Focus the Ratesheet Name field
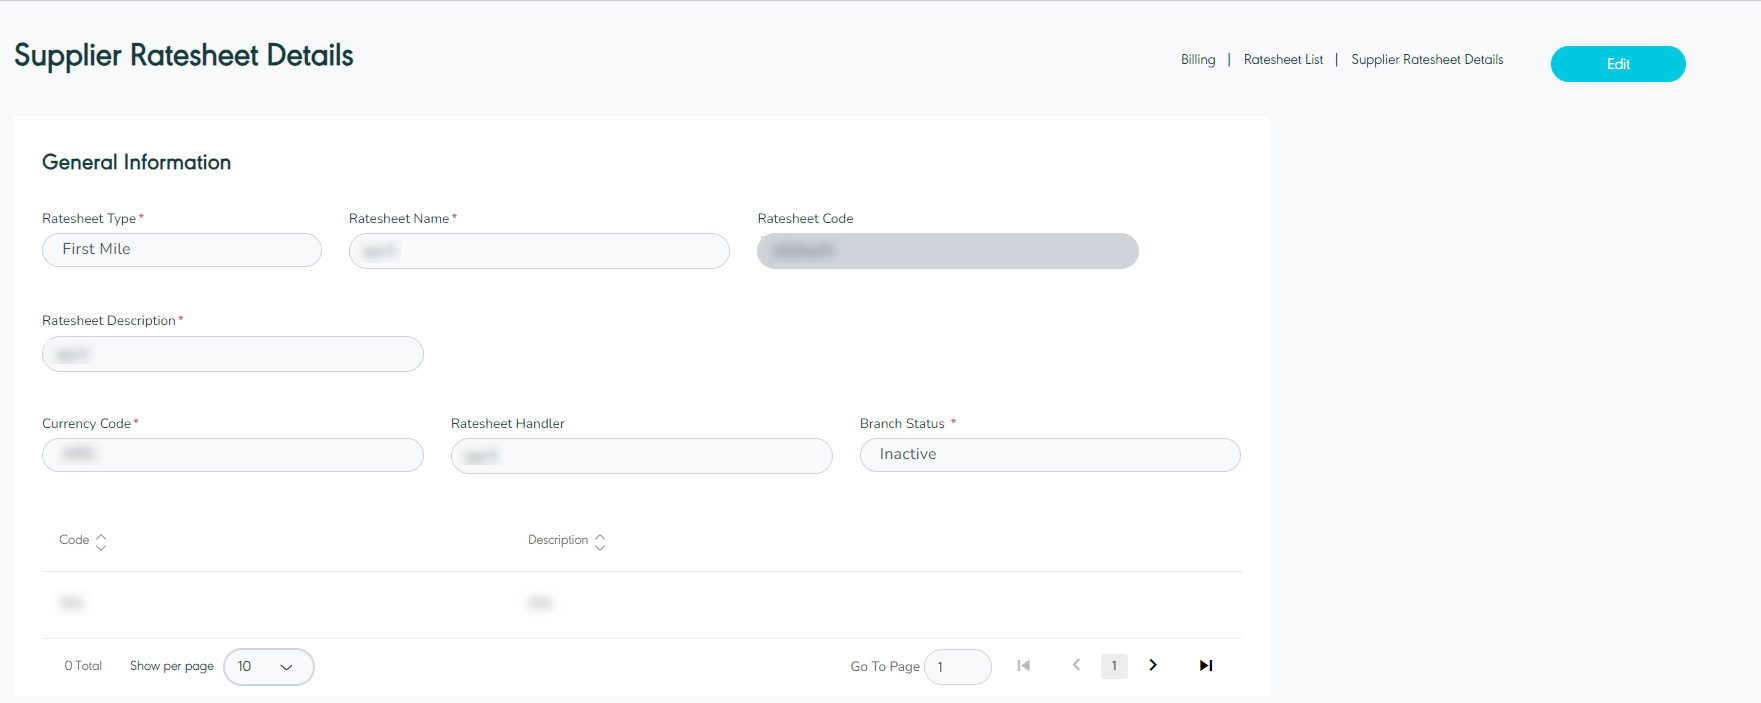 point(539,251)
